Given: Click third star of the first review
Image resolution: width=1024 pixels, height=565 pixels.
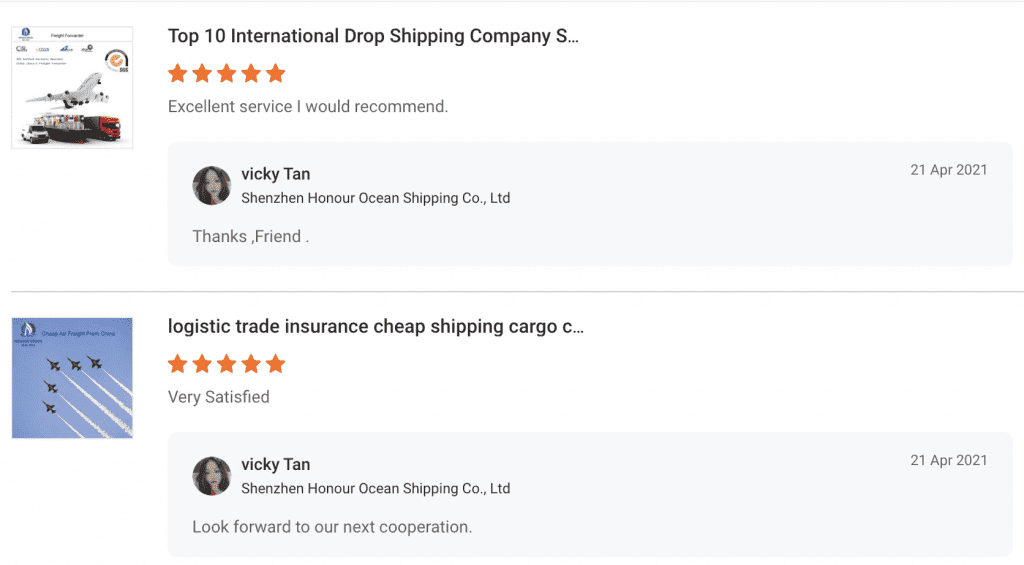Looking at the screenshot, I should click(227, 73).
